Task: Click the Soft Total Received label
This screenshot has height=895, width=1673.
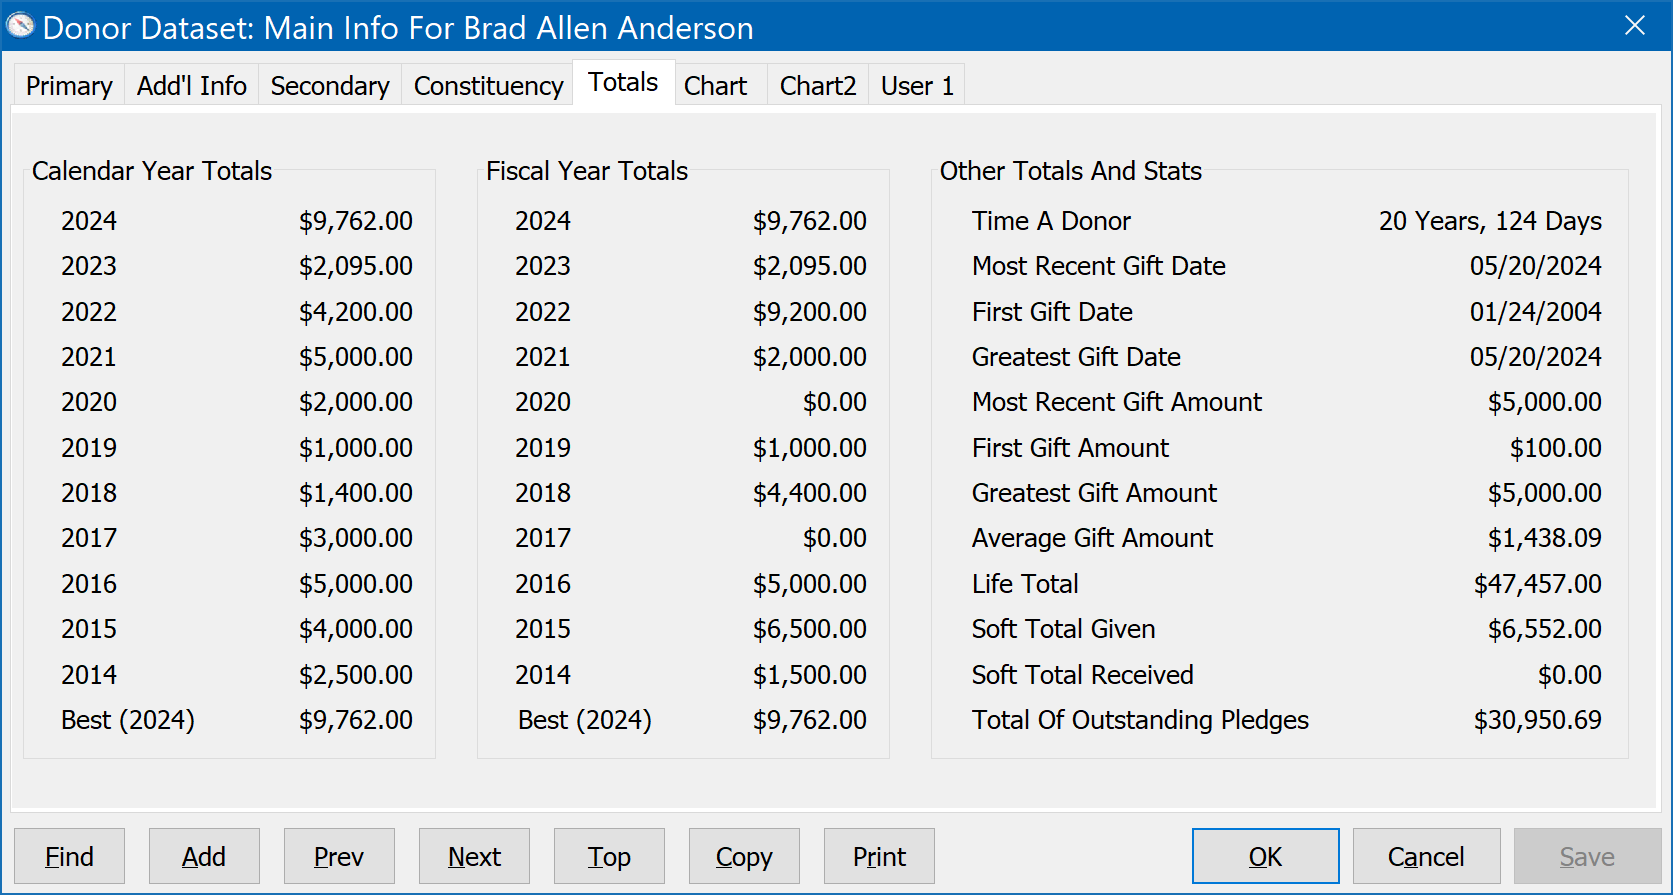Action: 1083,675
